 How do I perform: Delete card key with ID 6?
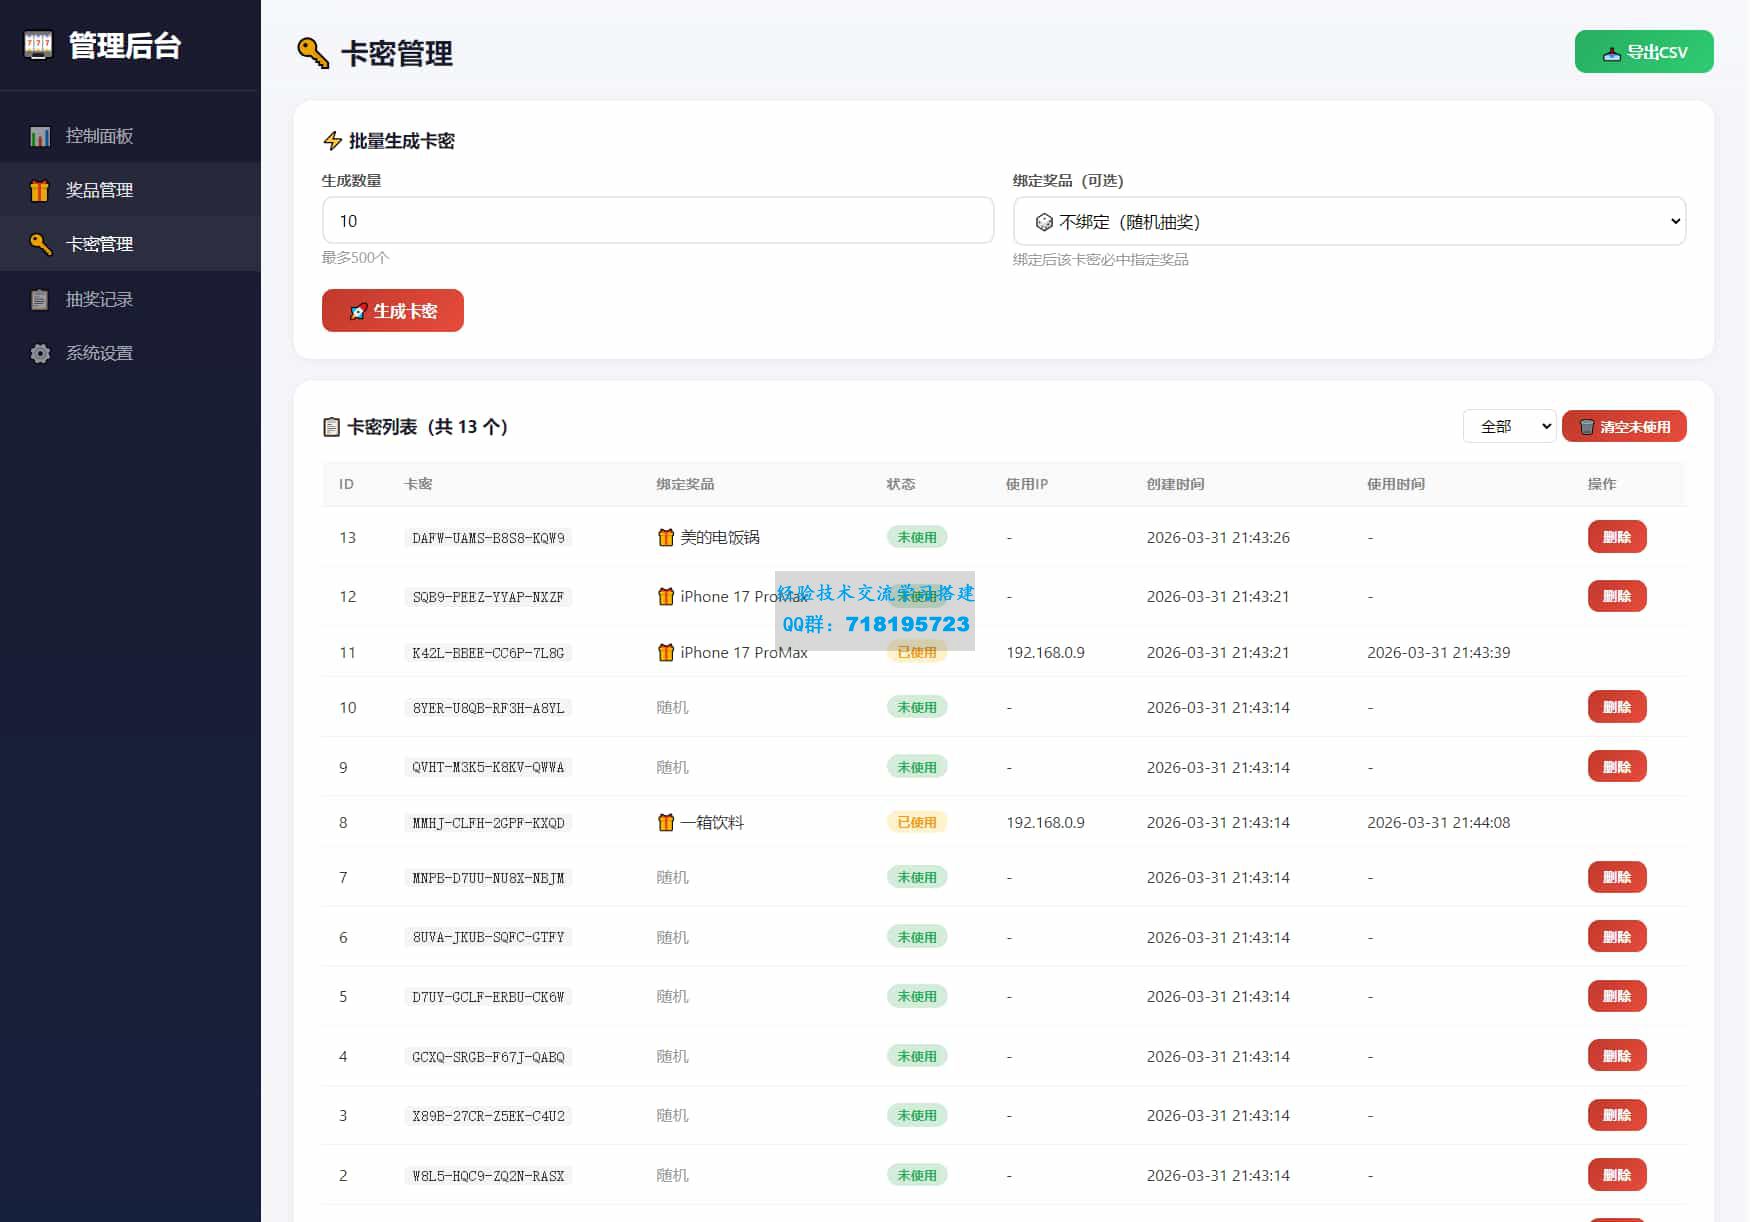1617,937
